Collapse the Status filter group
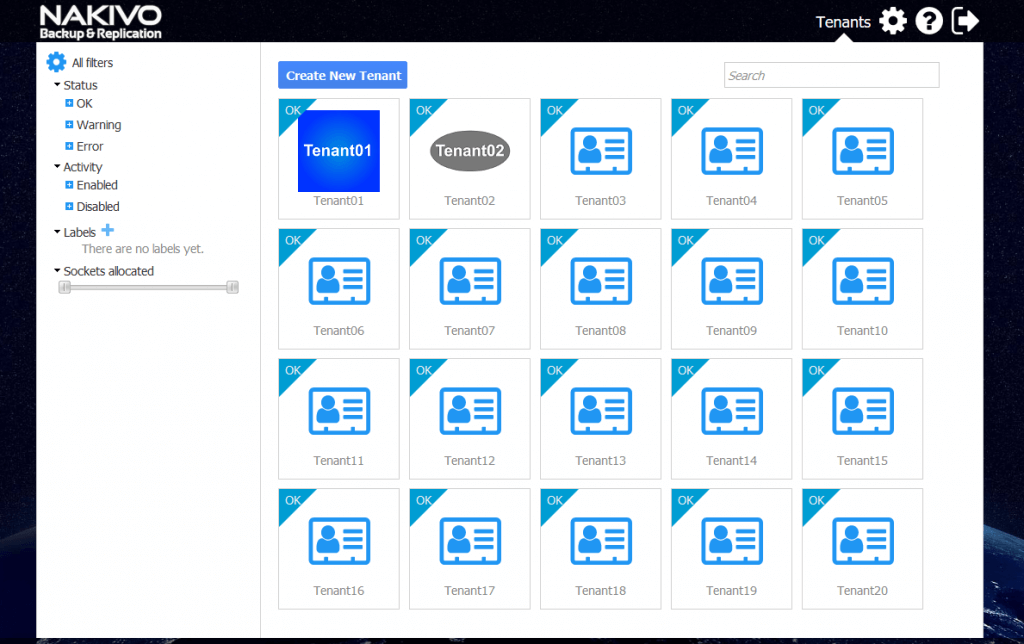 coord(57,85)
